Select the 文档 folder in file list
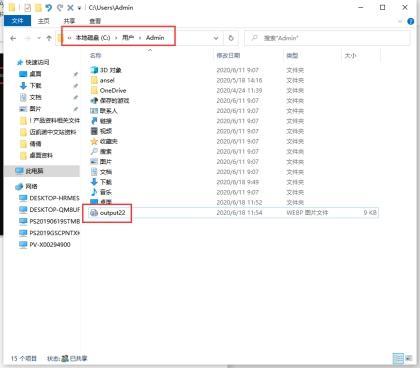The image size is (420, 368). [106, 172]
